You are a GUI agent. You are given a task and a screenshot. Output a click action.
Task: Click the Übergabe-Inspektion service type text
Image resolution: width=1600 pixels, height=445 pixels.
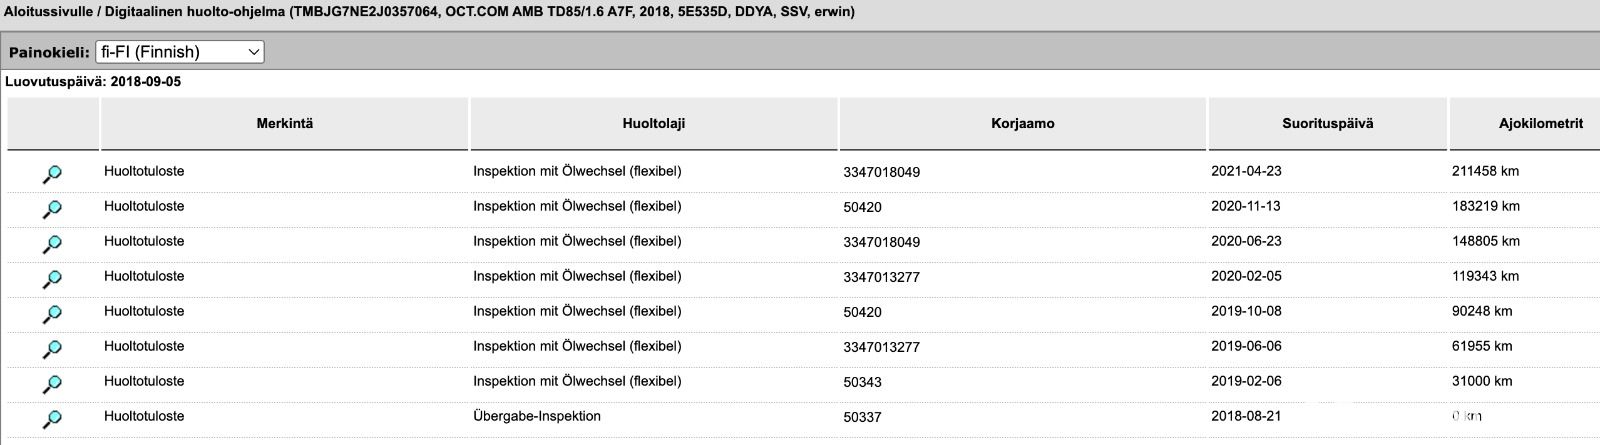(x=537, y=416)
